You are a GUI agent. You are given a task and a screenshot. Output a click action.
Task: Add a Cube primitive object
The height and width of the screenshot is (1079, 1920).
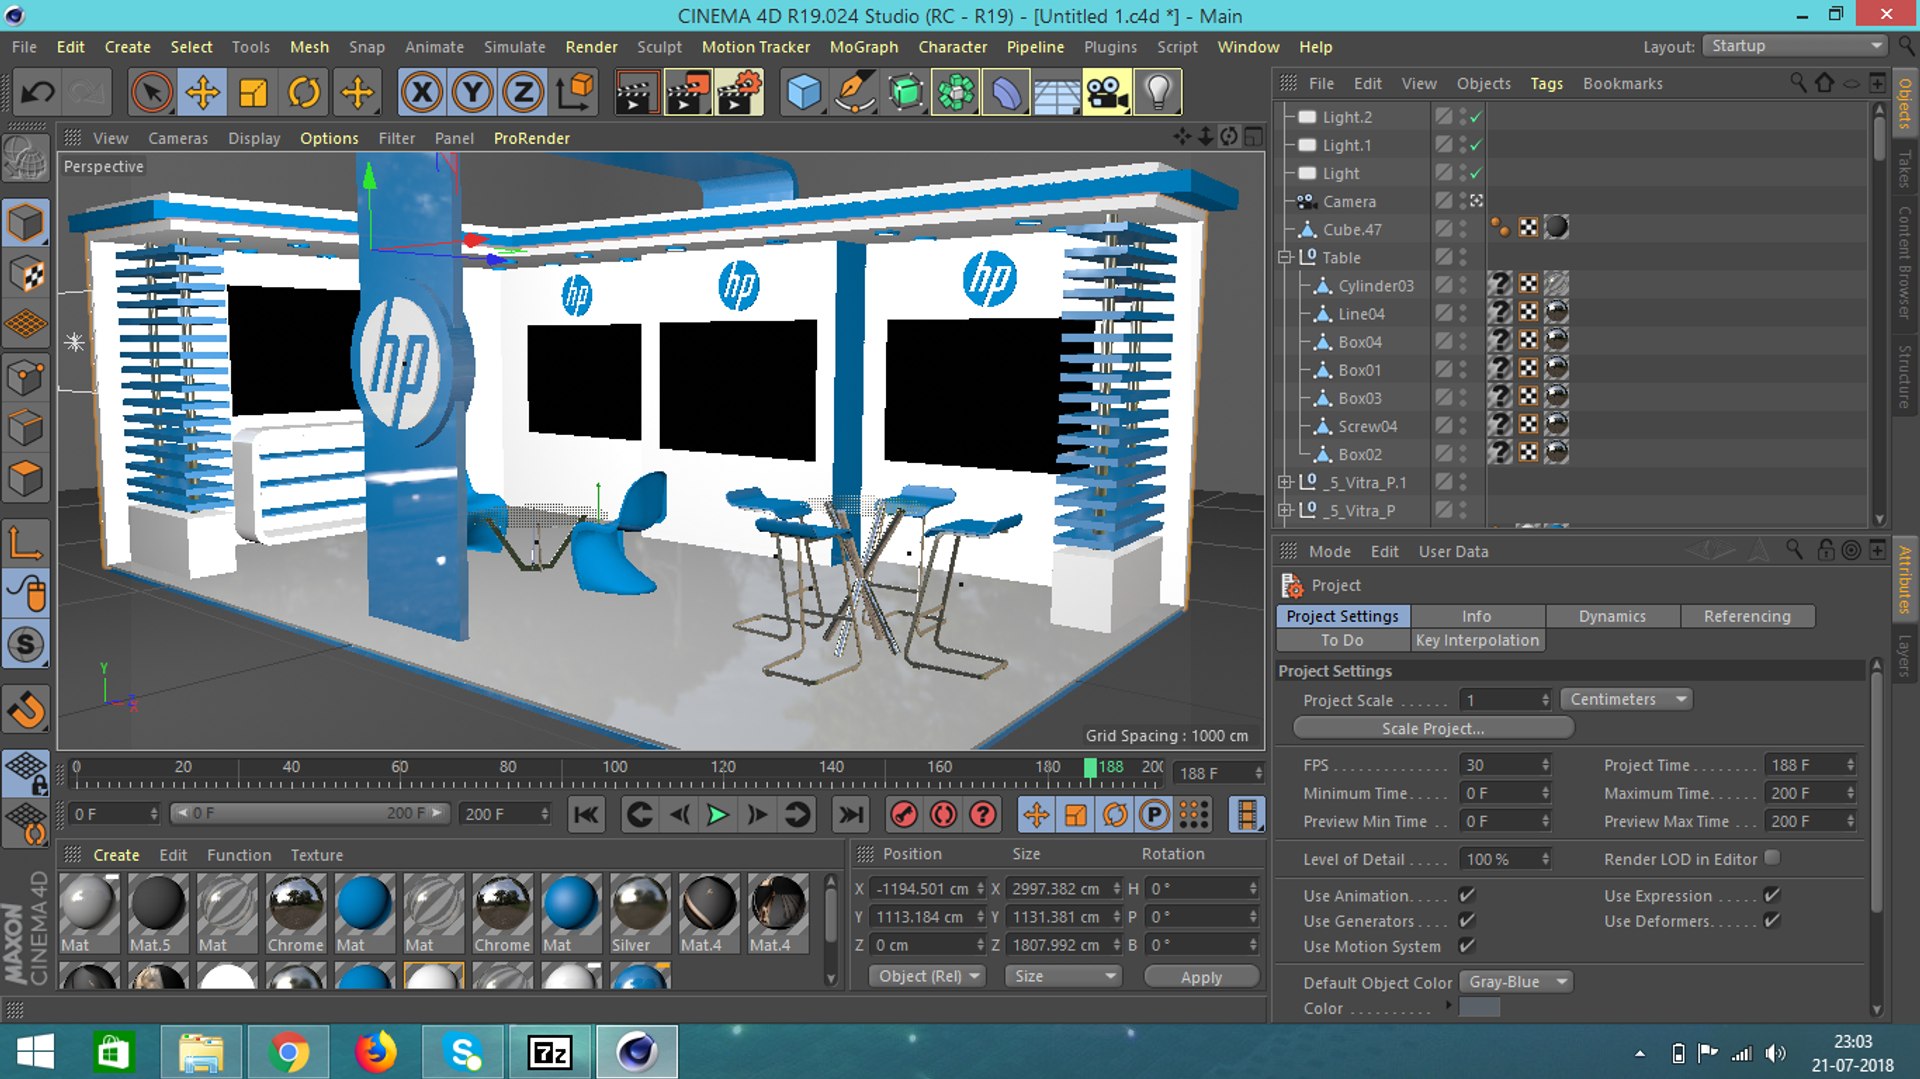[804, 93]
